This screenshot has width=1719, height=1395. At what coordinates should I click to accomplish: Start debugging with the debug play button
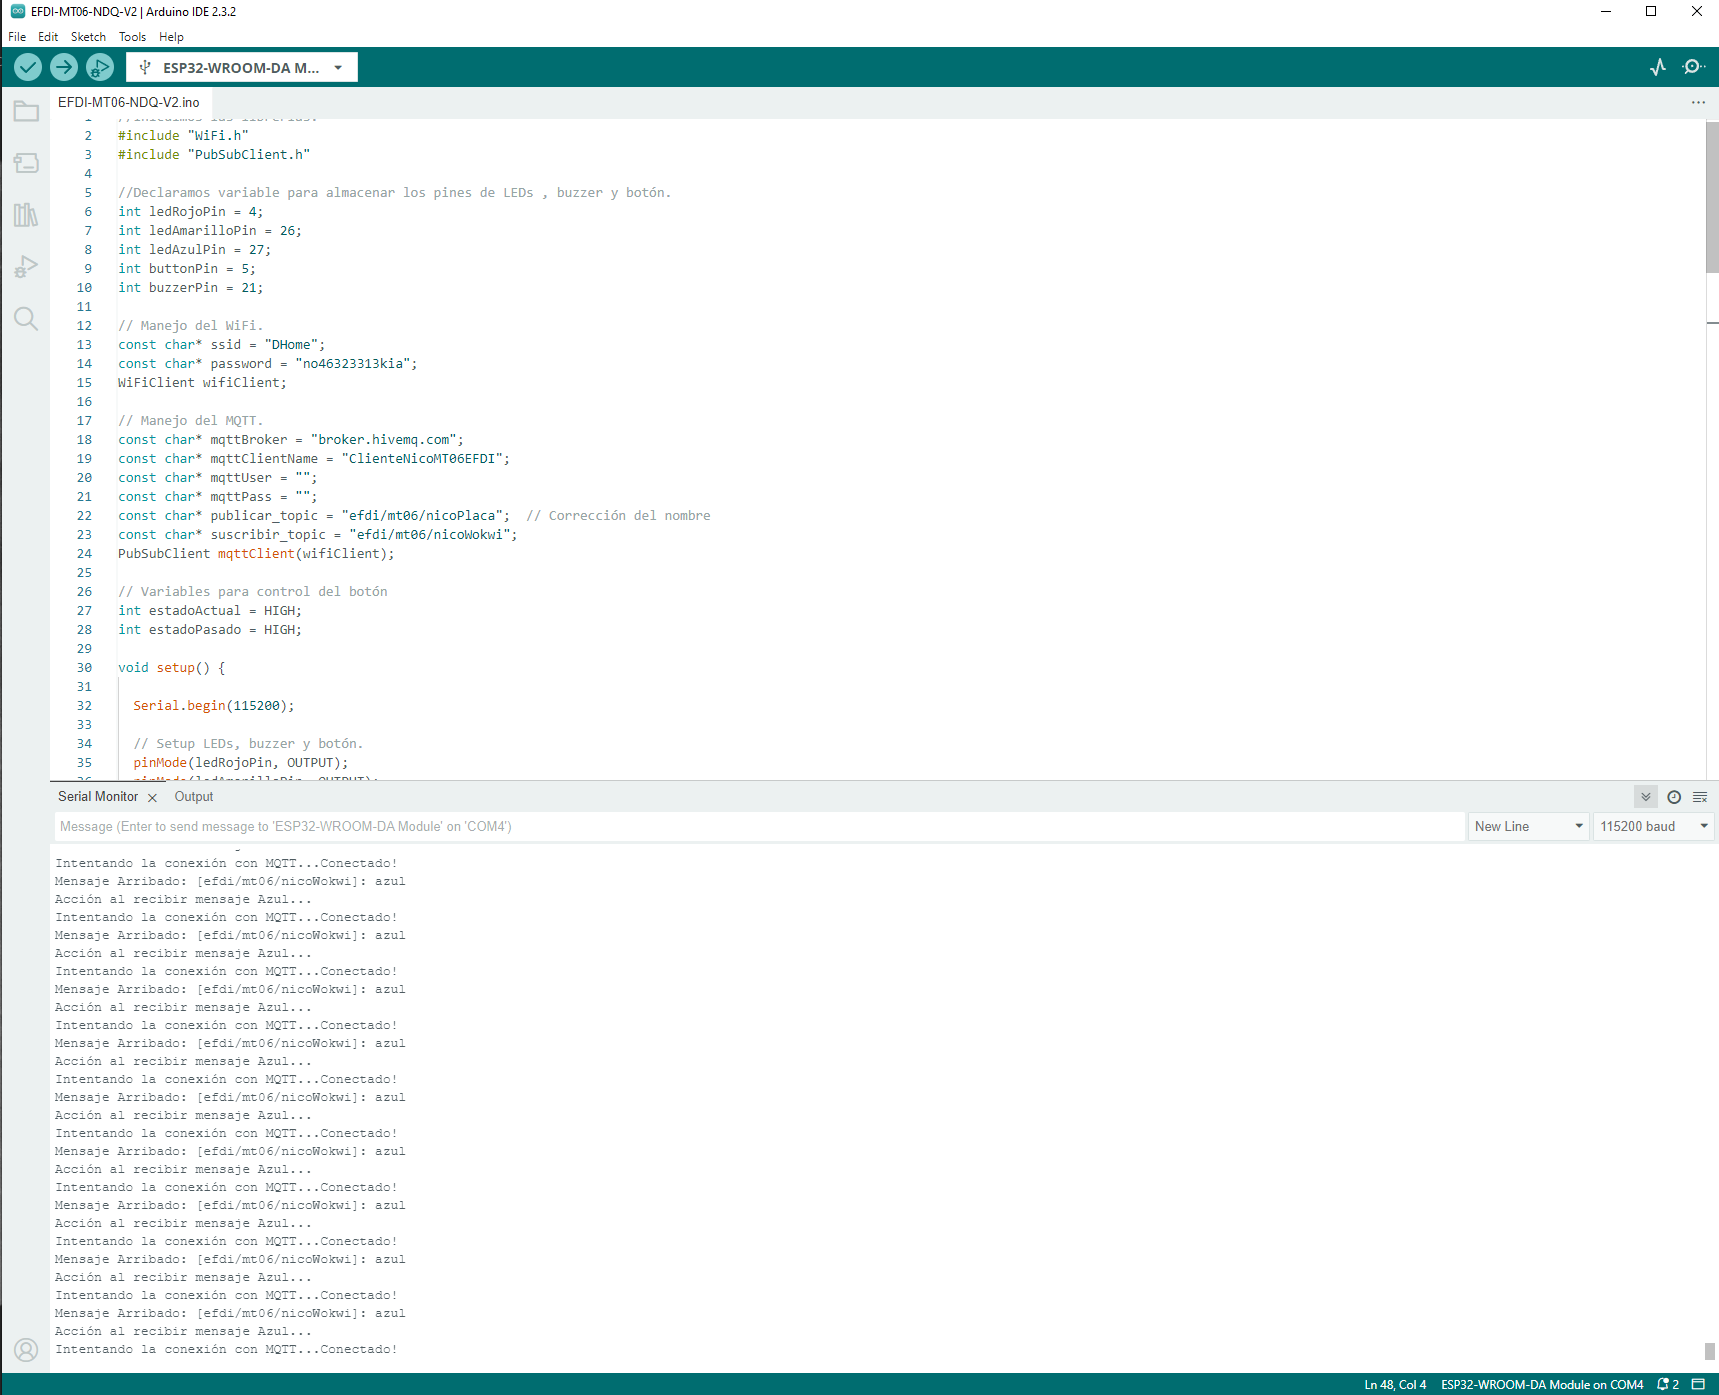coord(100,67)
